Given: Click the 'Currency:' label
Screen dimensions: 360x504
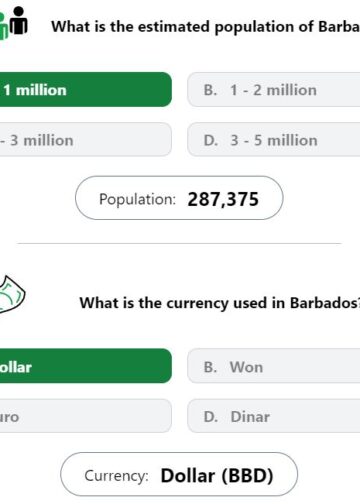Looking at the screenshot, I should click(117, 476).
